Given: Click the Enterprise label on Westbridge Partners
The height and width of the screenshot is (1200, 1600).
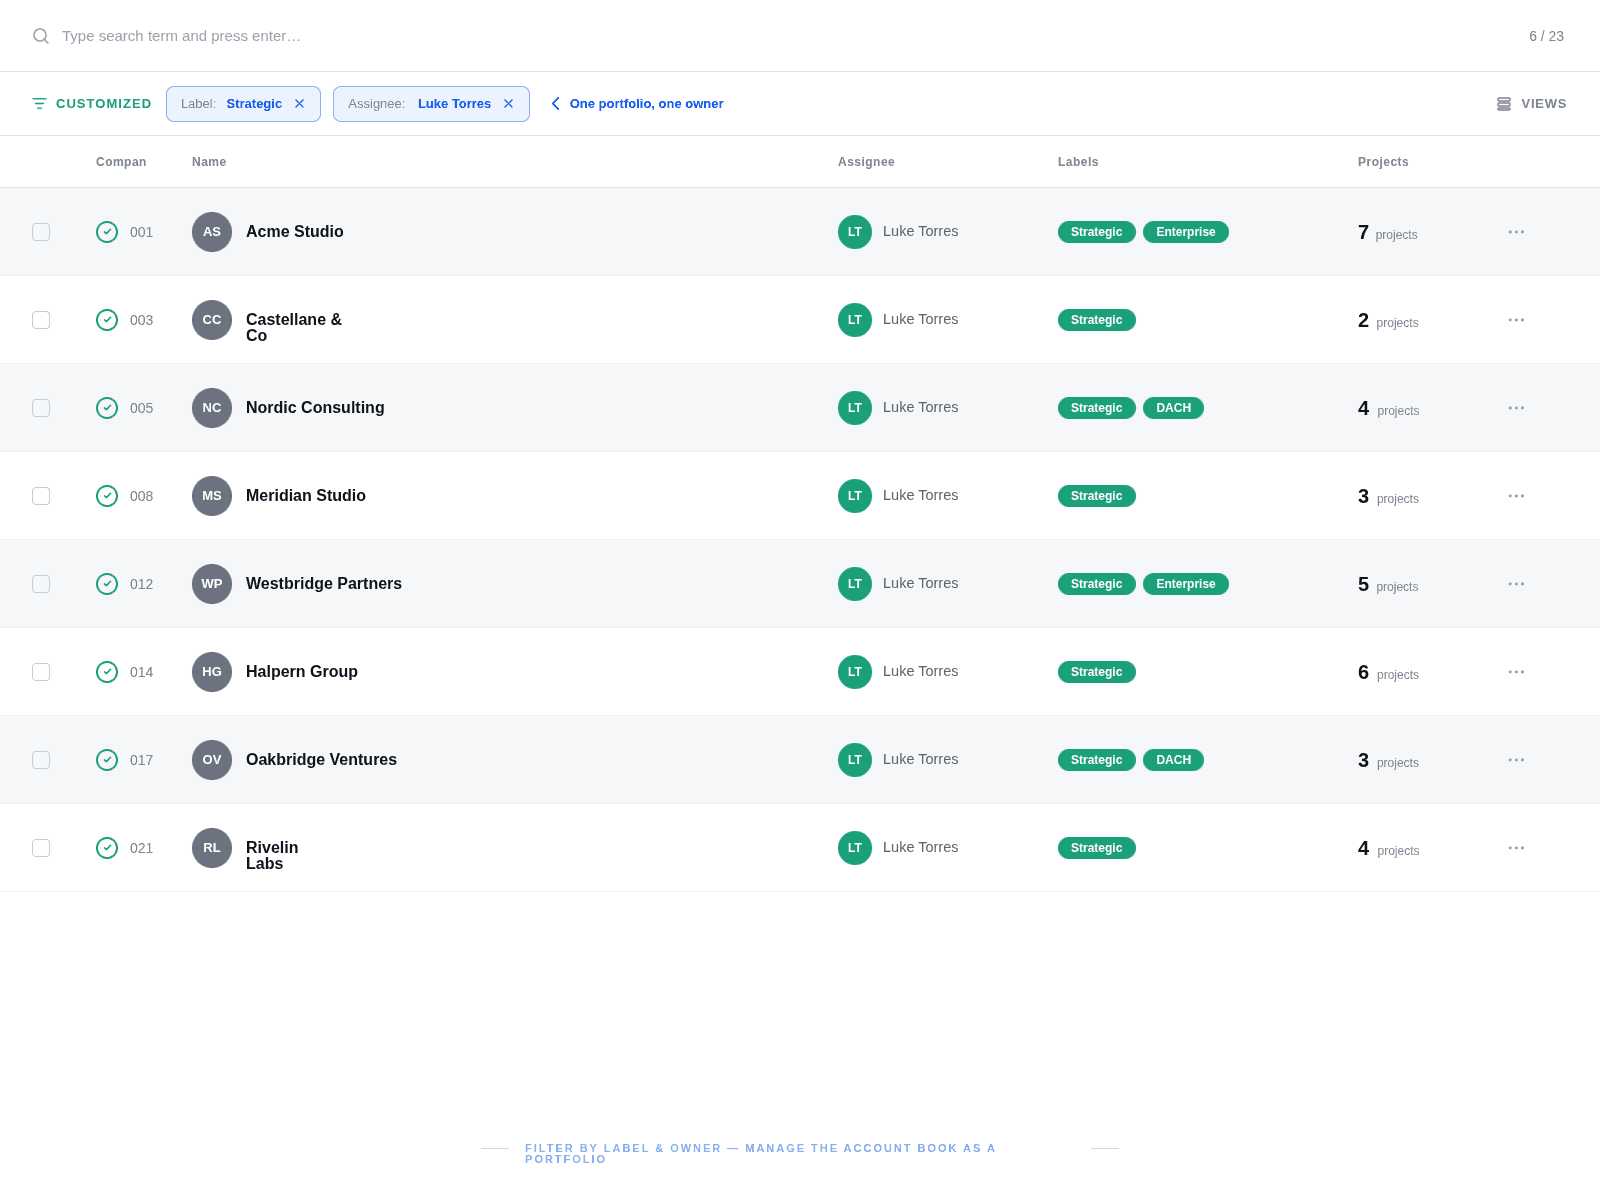Looking at the screenshot, I should (x=1186, y=584).
